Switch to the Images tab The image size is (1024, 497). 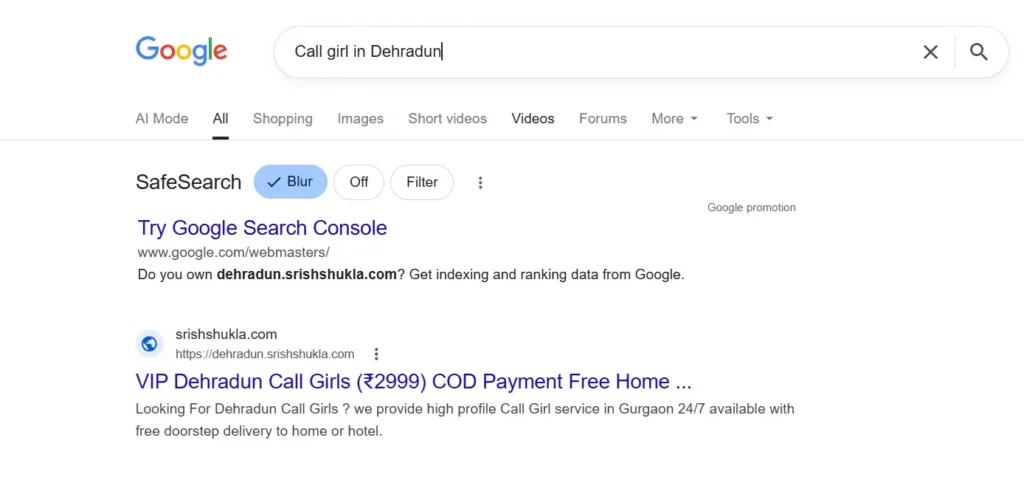point(360,118)
